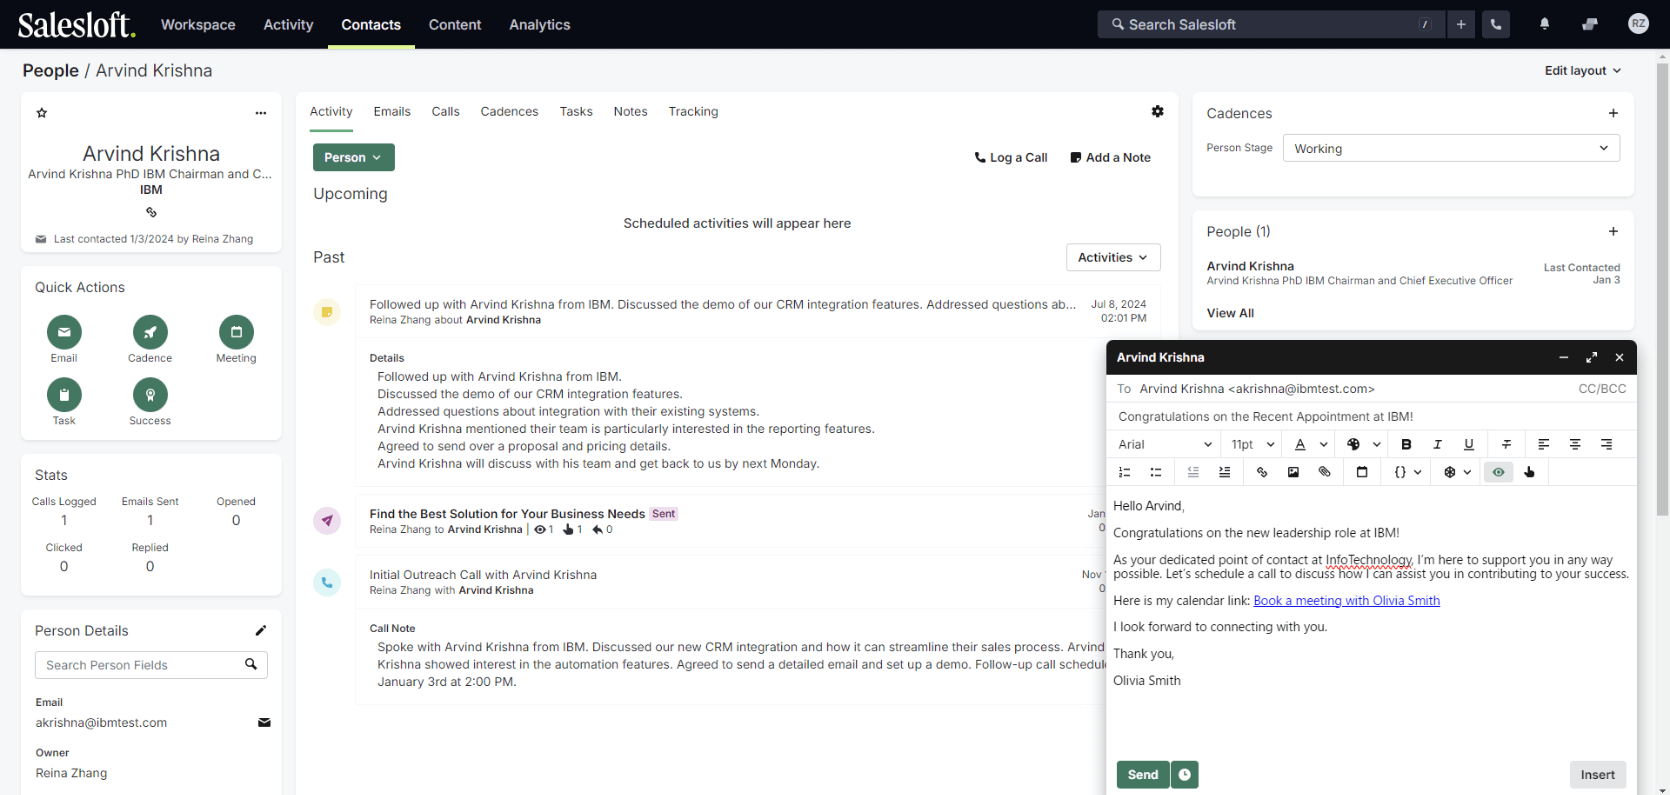Click the Cadence quick action icon
Viewport: 1670px width, 795px height.
coord(150,332)
